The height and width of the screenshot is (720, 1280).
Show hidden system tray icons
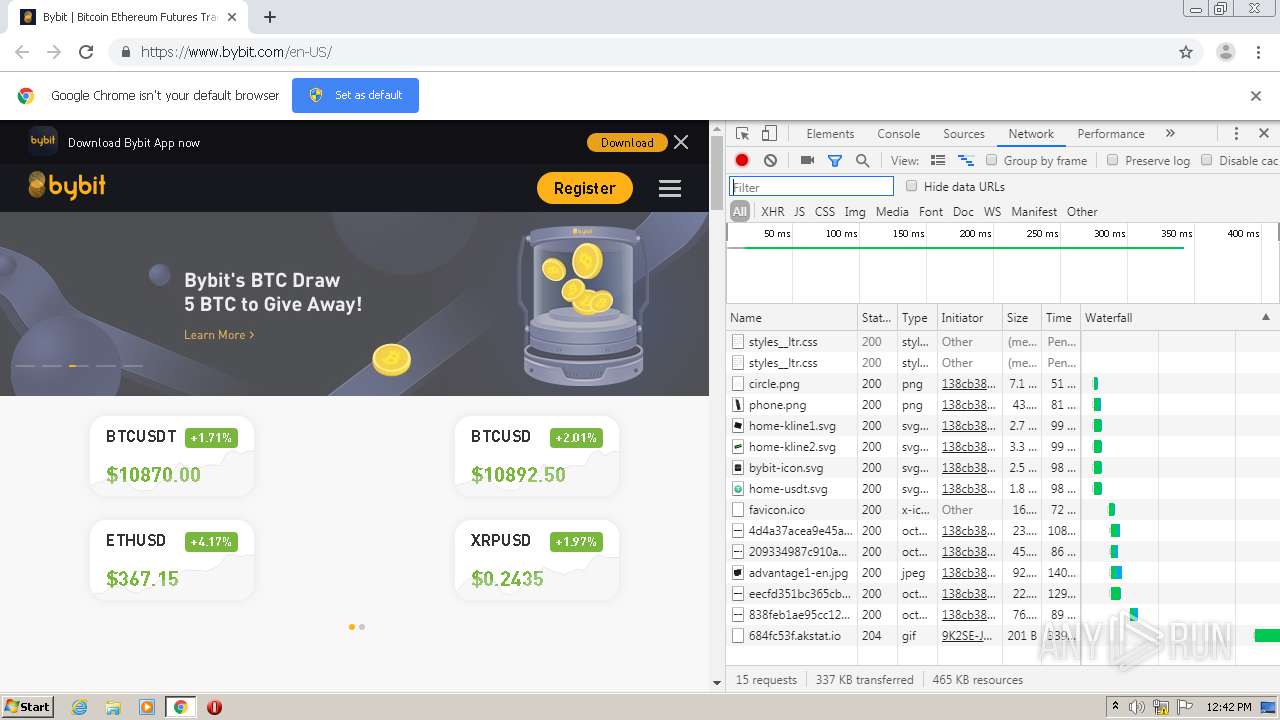pos(1116,706)
